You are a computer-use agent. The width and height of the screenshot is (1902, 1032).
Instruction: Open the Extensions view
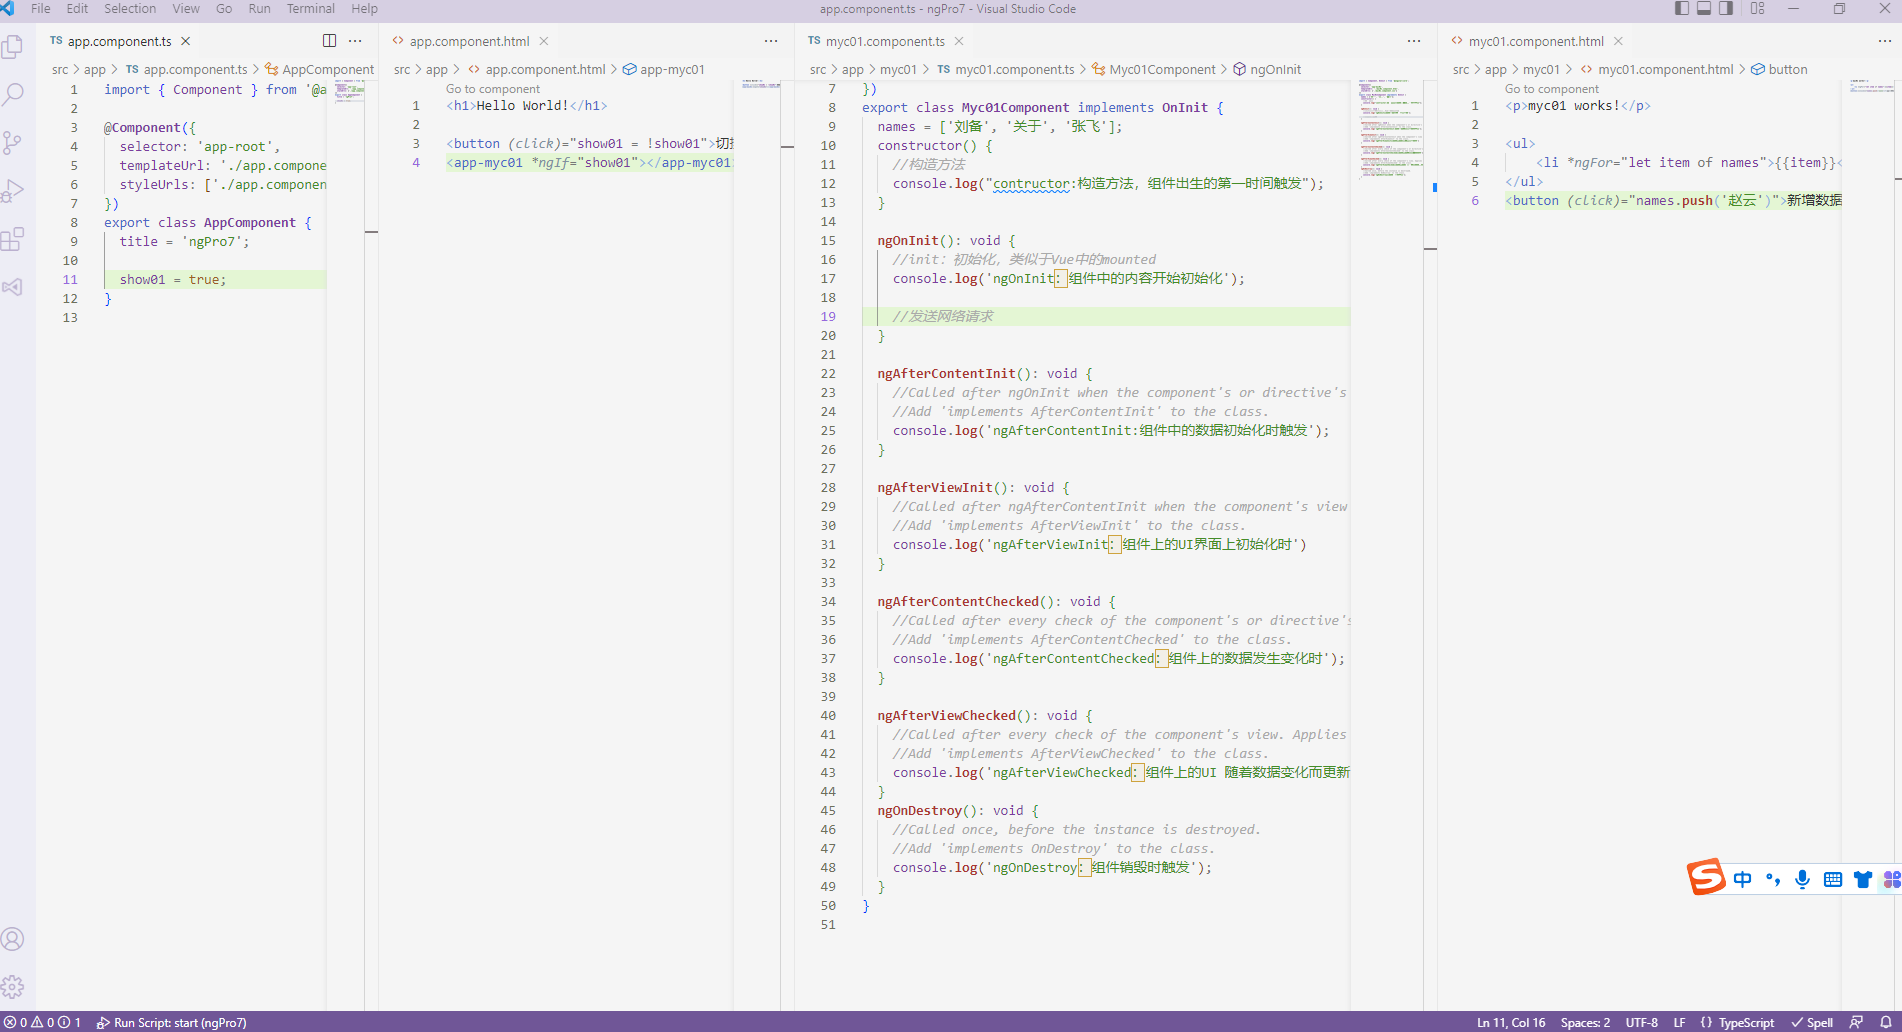pyautogui.click(x=13, y=240)
